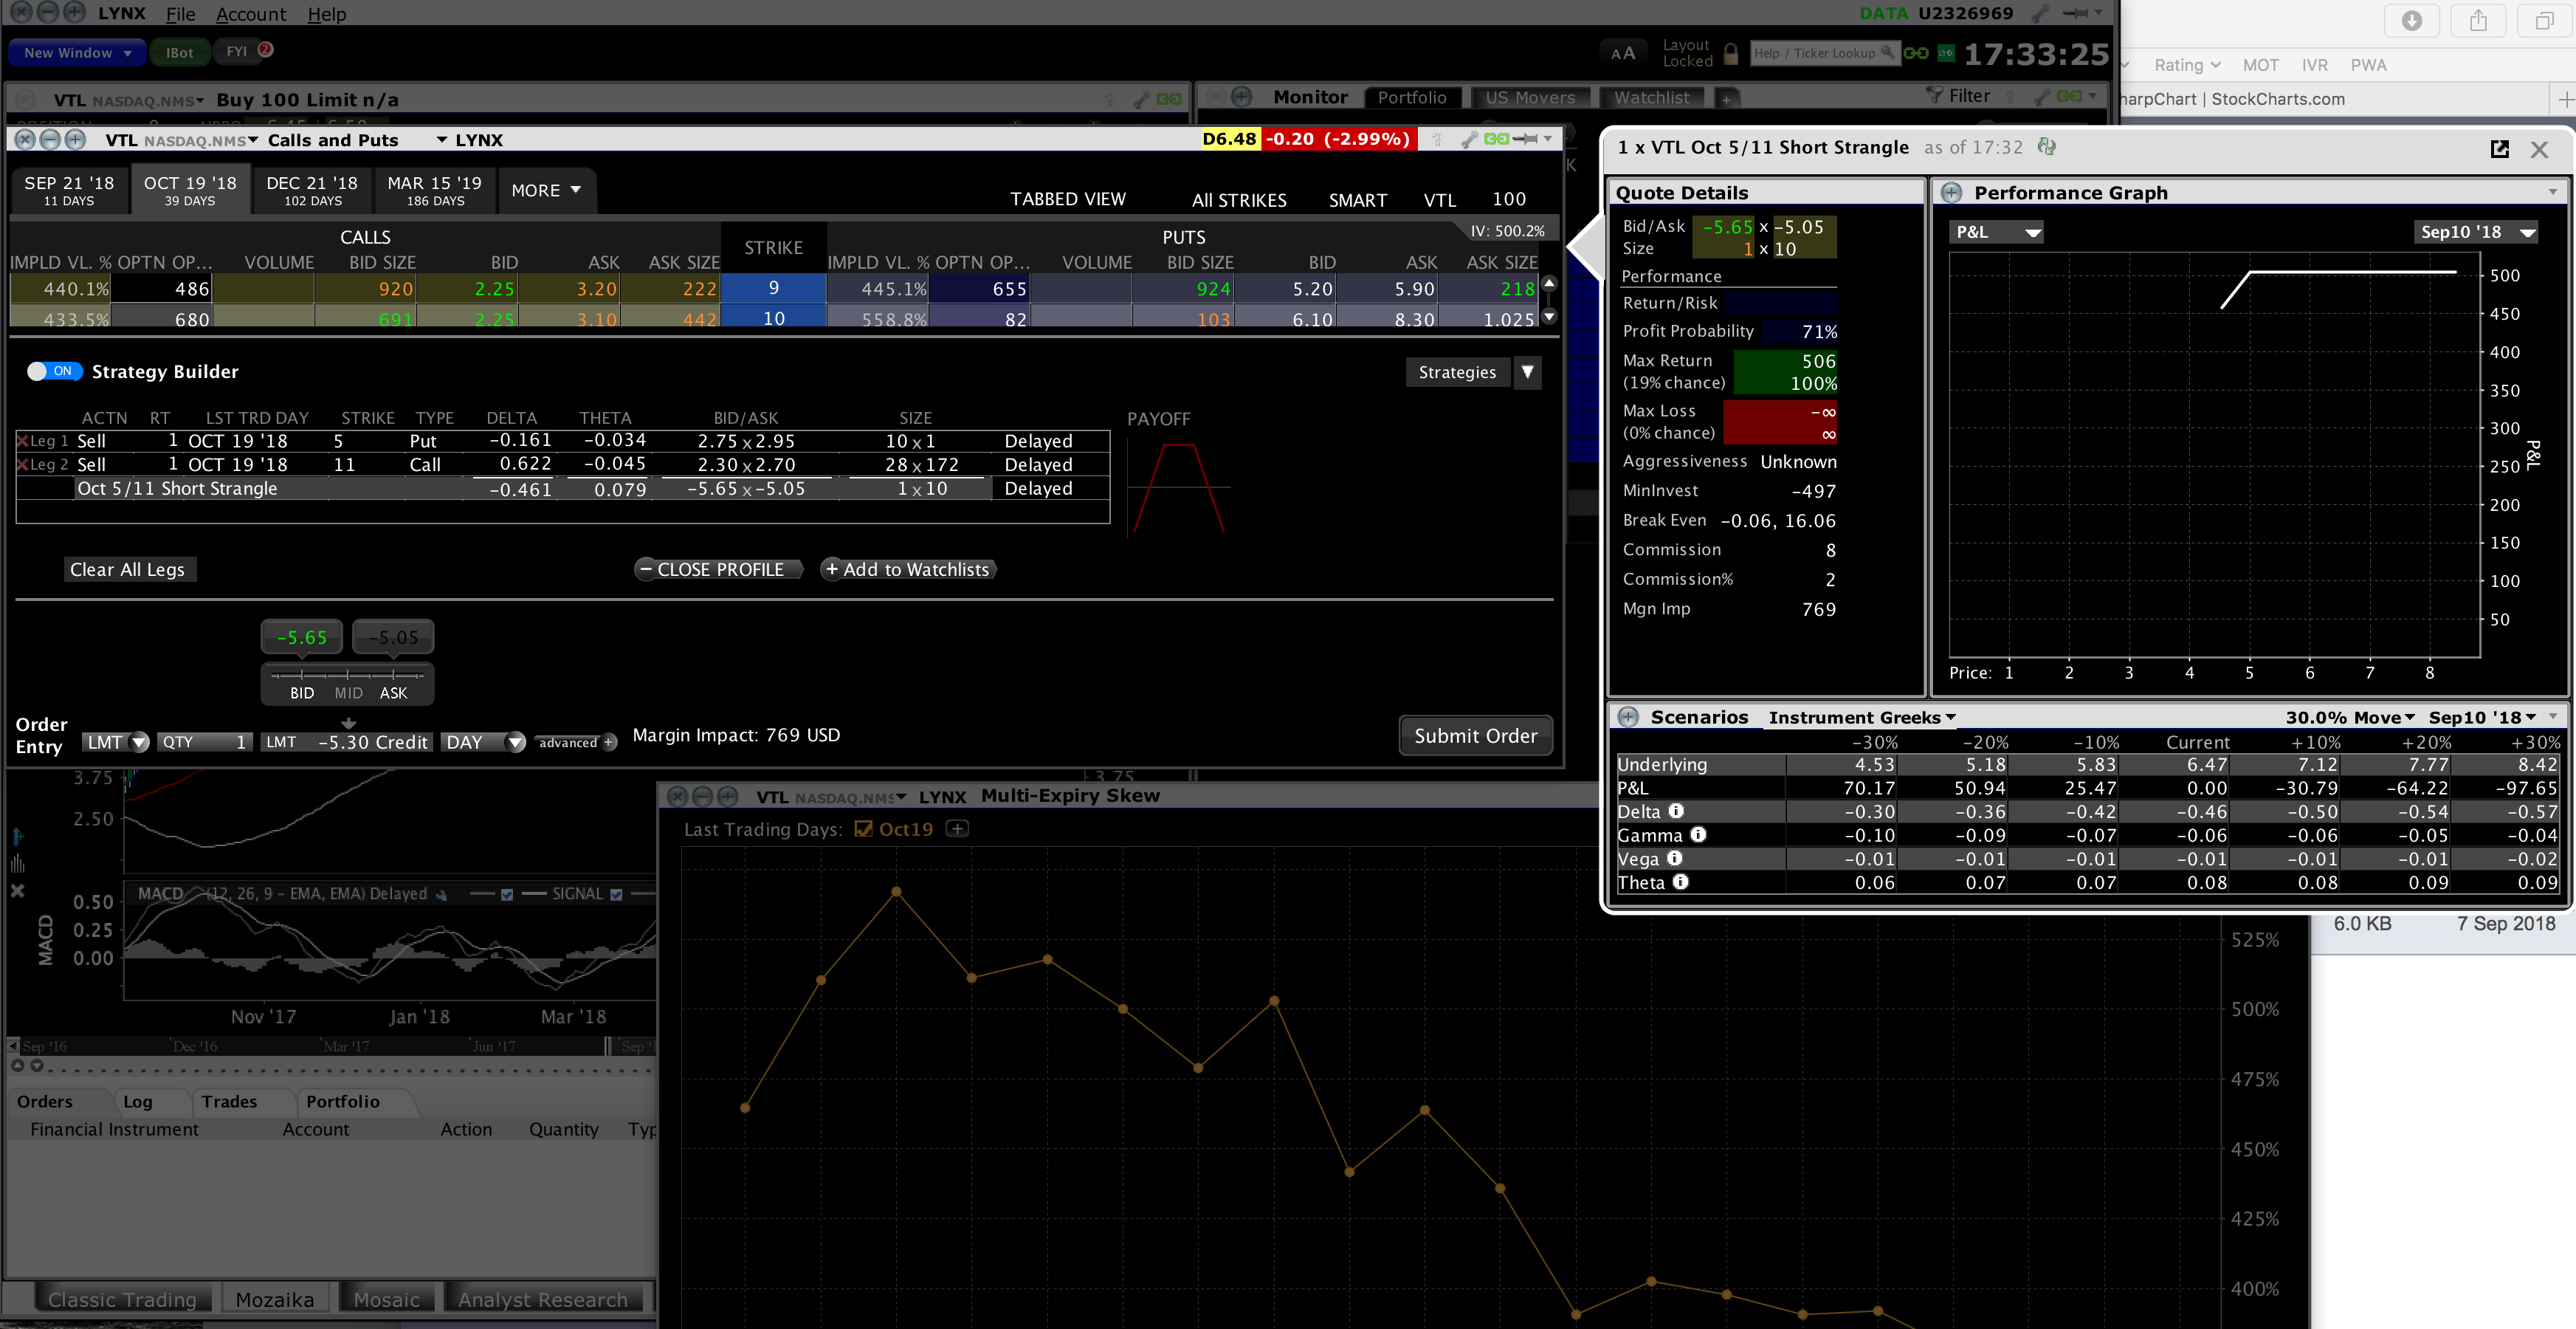The height and width of the screenshot is (1329, 2576).
Task: Open the P&L graph type dropdown
Action: click(x=1996, y=232)
